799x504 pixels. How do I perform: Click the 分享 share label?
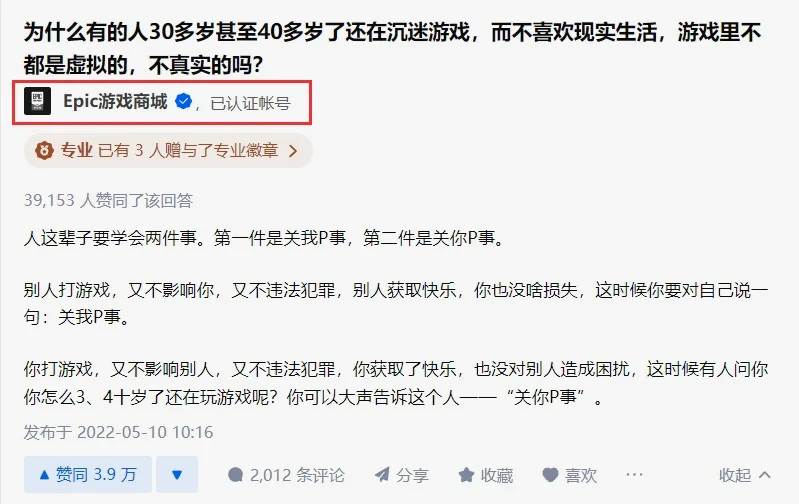point(412,475)
